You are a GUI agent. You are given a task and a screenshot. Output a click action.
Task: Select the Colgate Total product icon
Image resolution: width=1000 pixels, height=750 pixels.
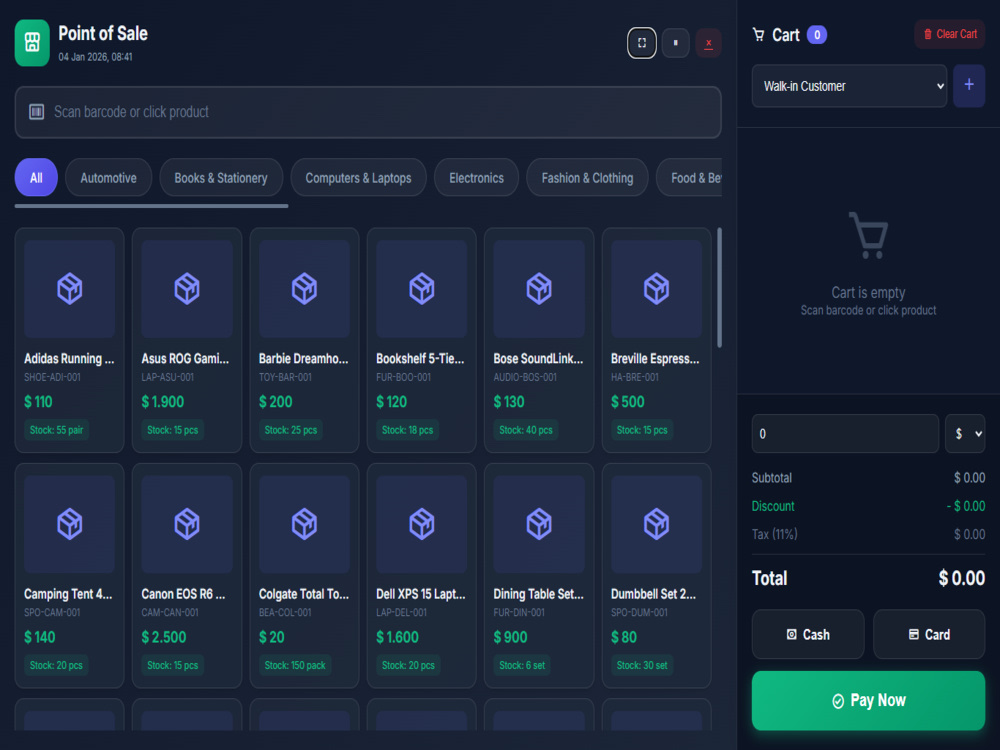coord(304,524)
